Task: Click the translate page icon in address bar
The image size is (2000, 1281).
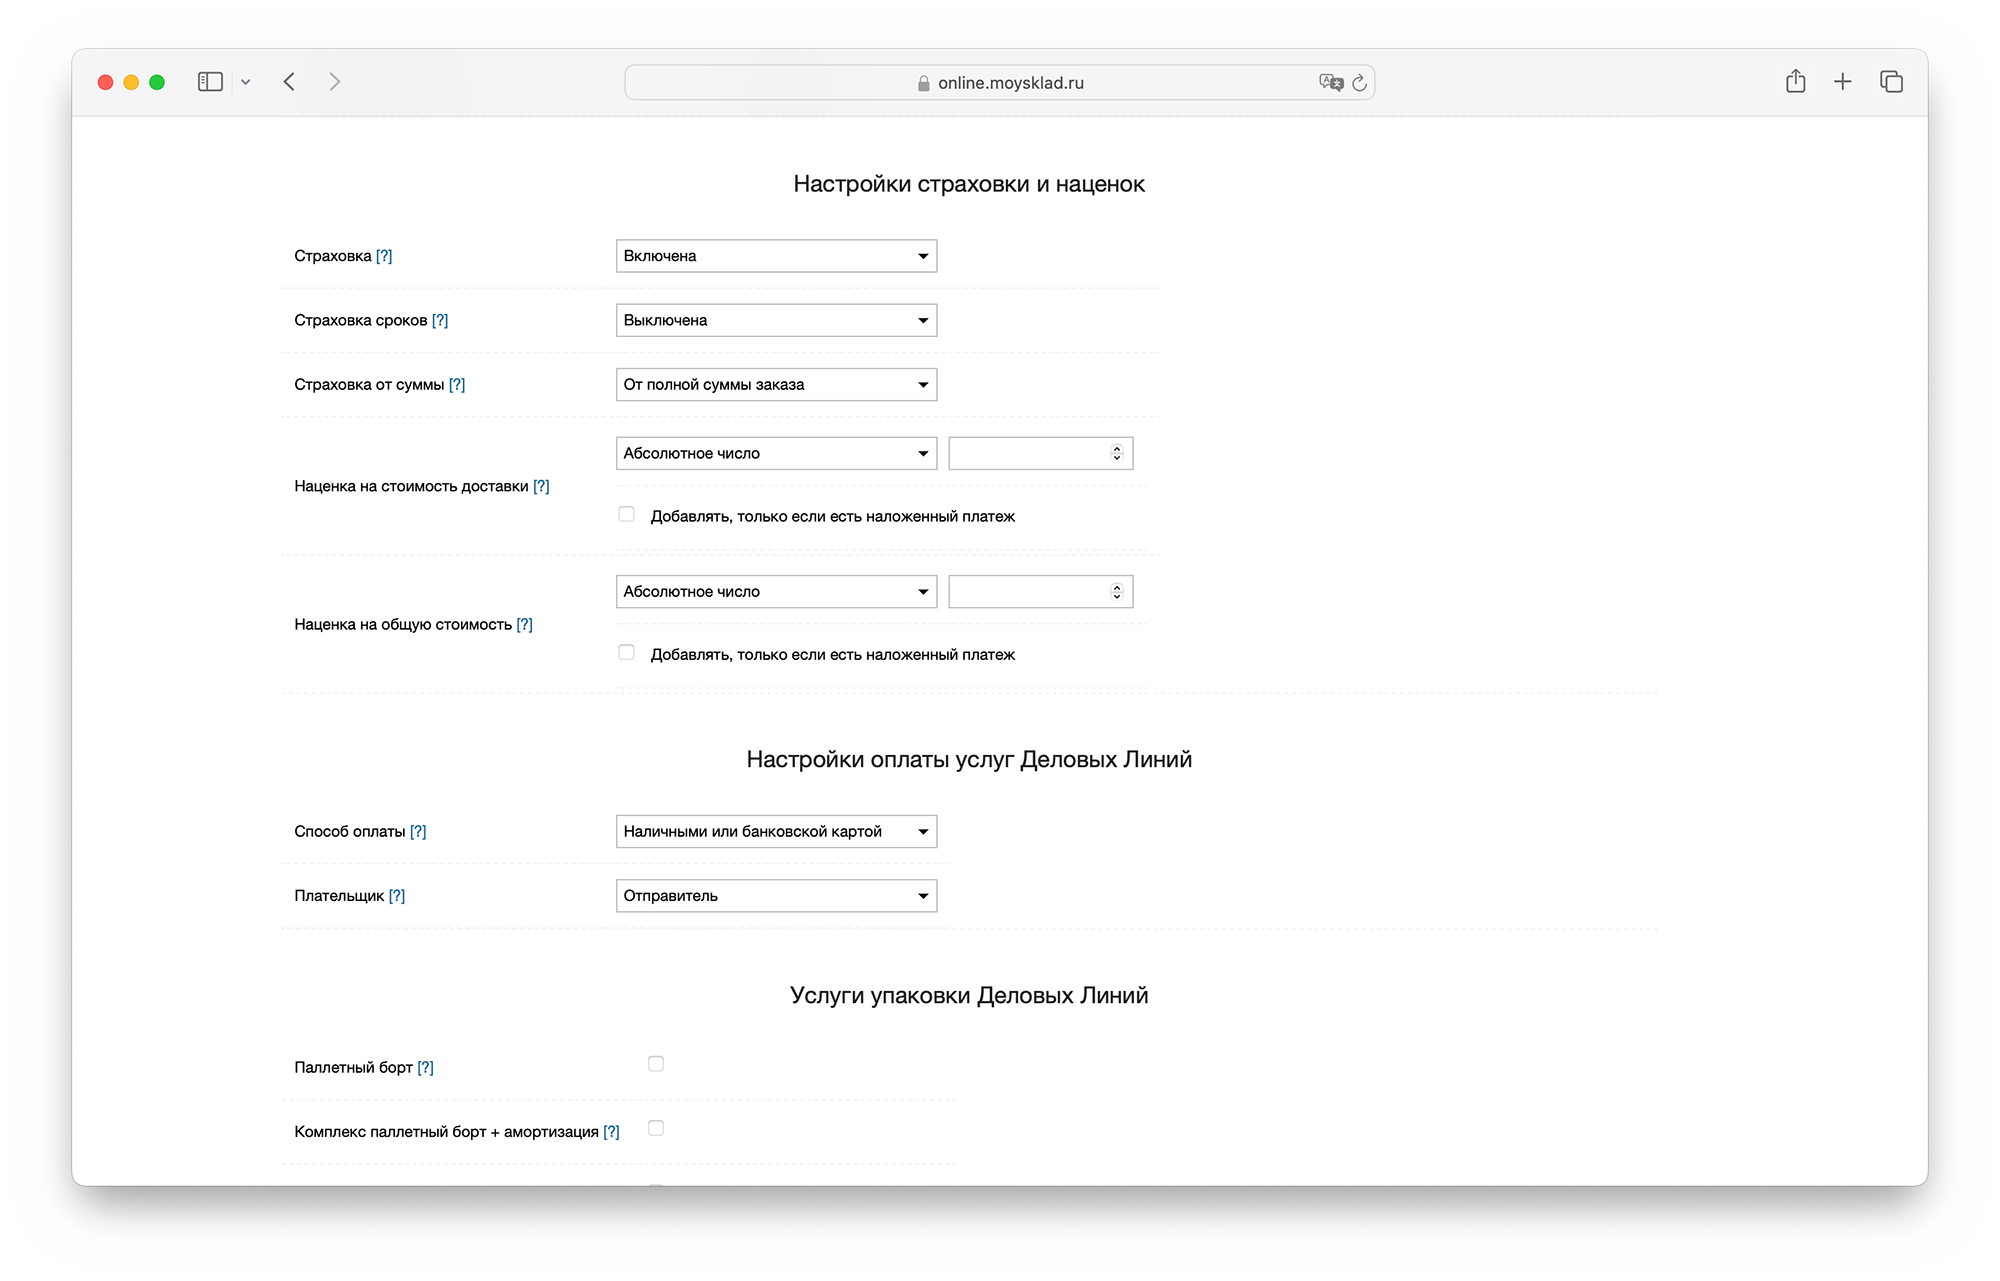Action: (x=1330, y=83)
